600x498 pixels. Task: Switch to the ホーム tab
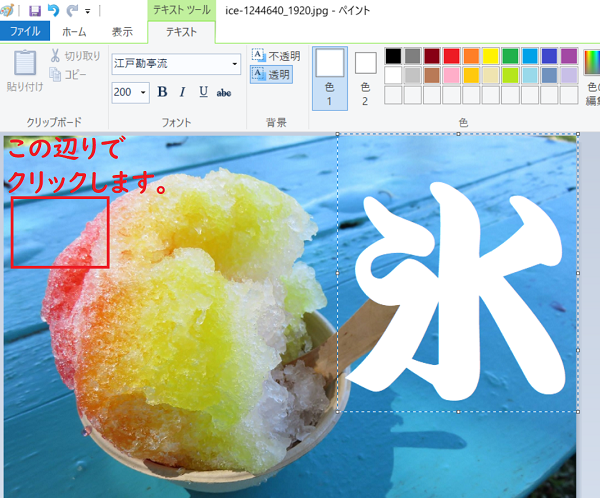(74, 32)
